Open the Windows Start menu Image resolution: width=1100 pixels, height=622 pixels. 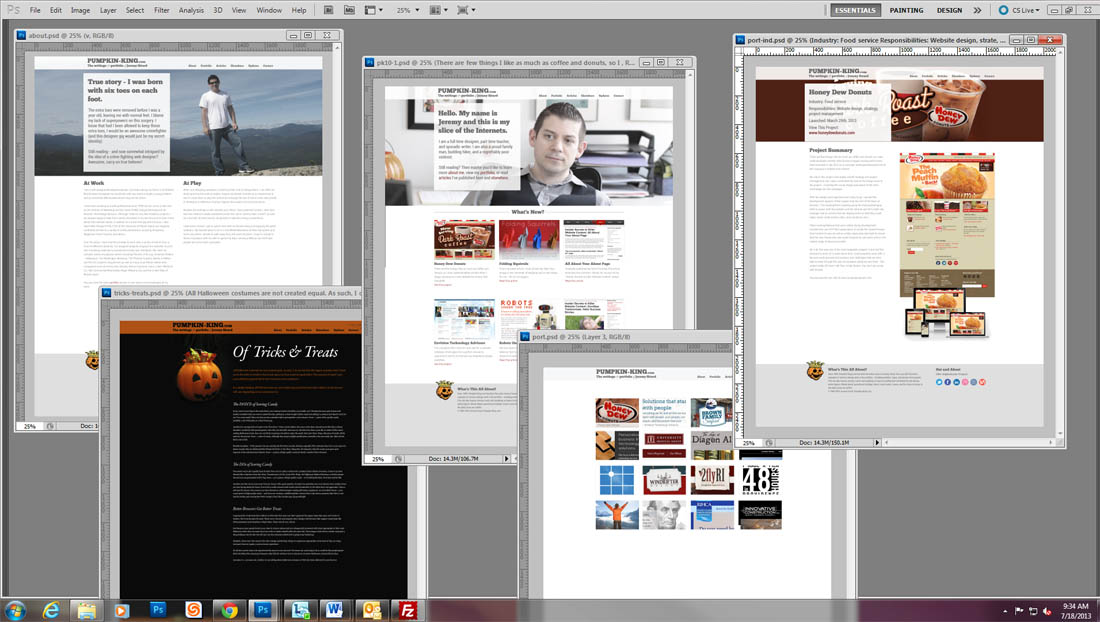pos(15,610)
